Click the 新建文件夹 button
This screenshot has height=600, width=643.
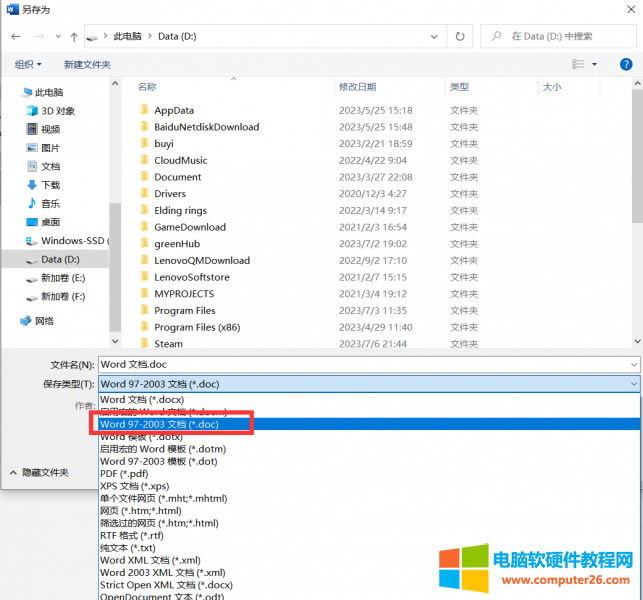87,64
